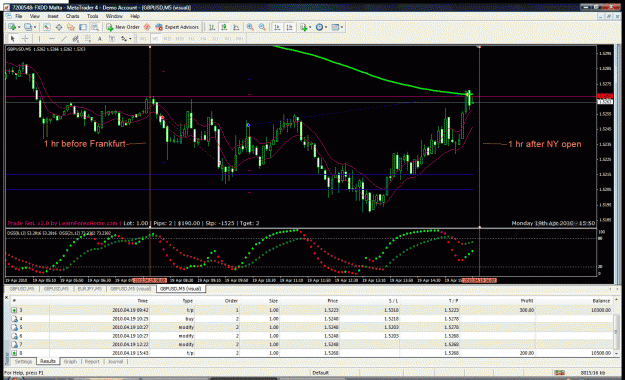Switch chart to candlesticks view

(x=224, y=27)
